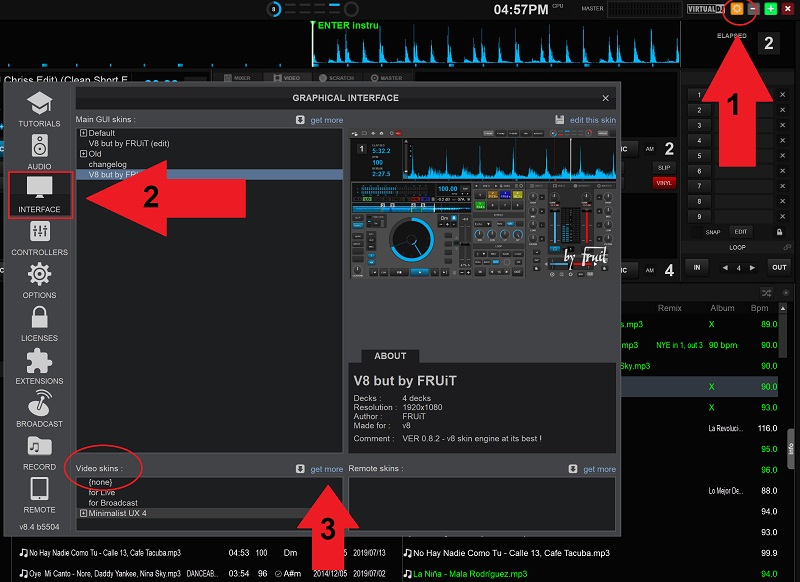Click the round dot icon next to shuffle
This screenshot has width=800, height=582.
coord(786,293)
